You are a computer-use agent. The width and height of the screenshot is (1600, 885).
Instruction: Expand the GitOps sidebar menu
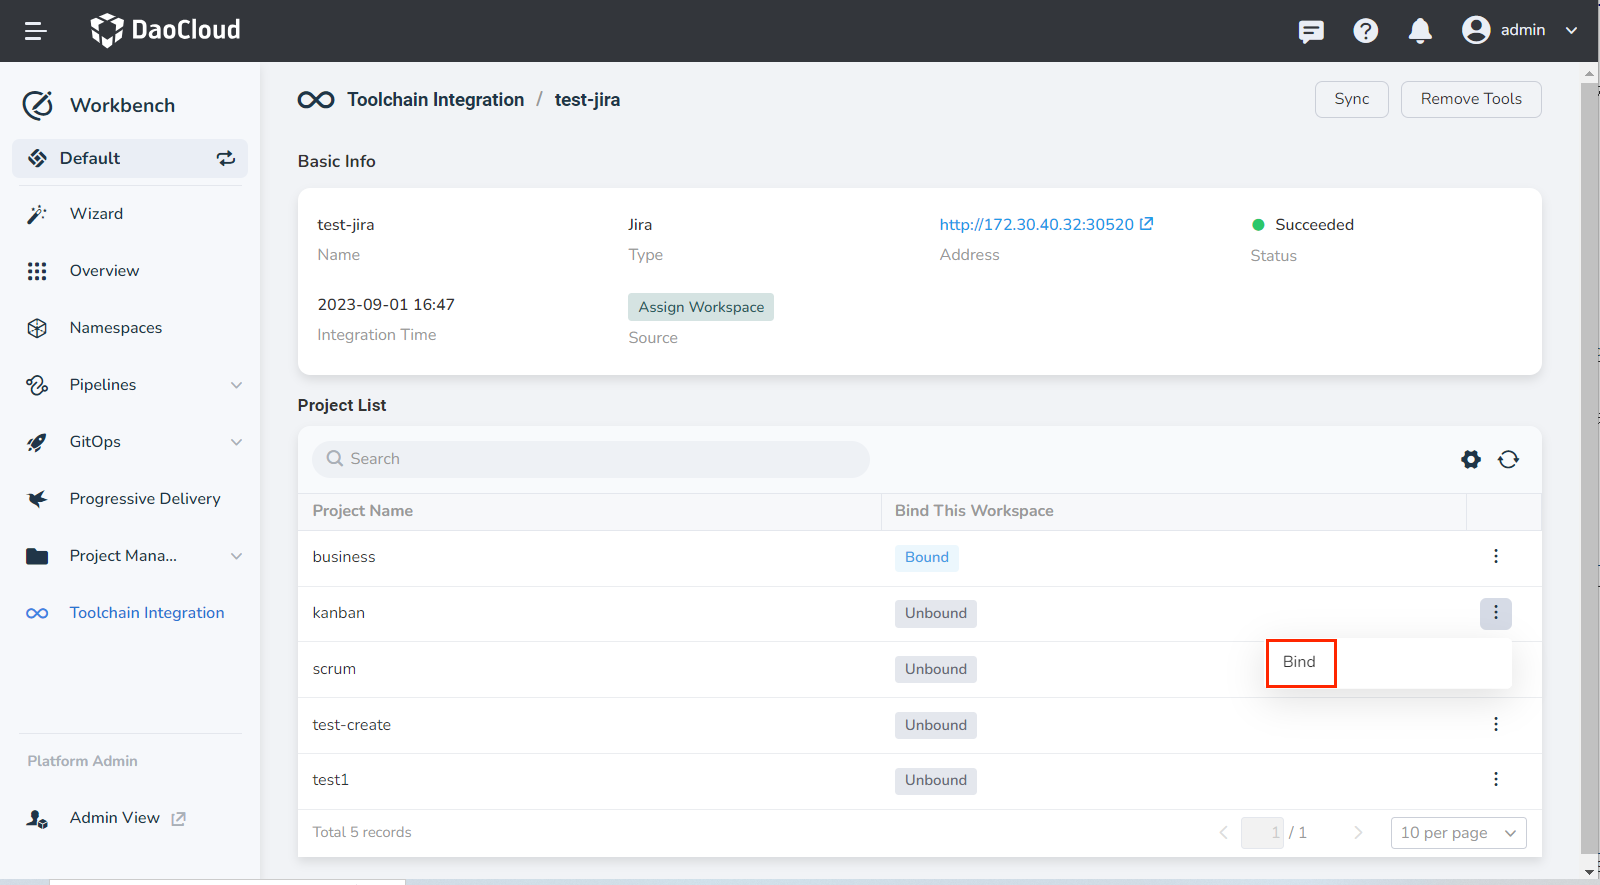[236, 442]
